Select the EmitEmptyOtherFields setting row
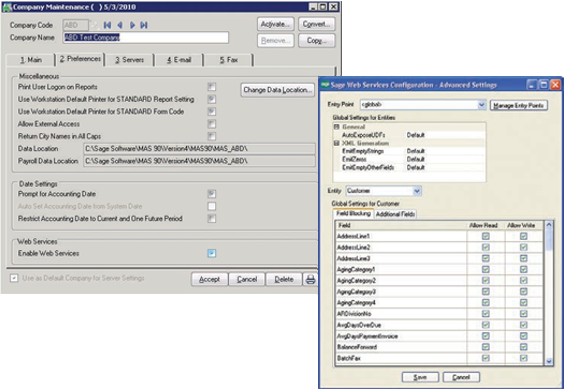The width and height of the screenshot is (565, 390). tap(409, 167)
